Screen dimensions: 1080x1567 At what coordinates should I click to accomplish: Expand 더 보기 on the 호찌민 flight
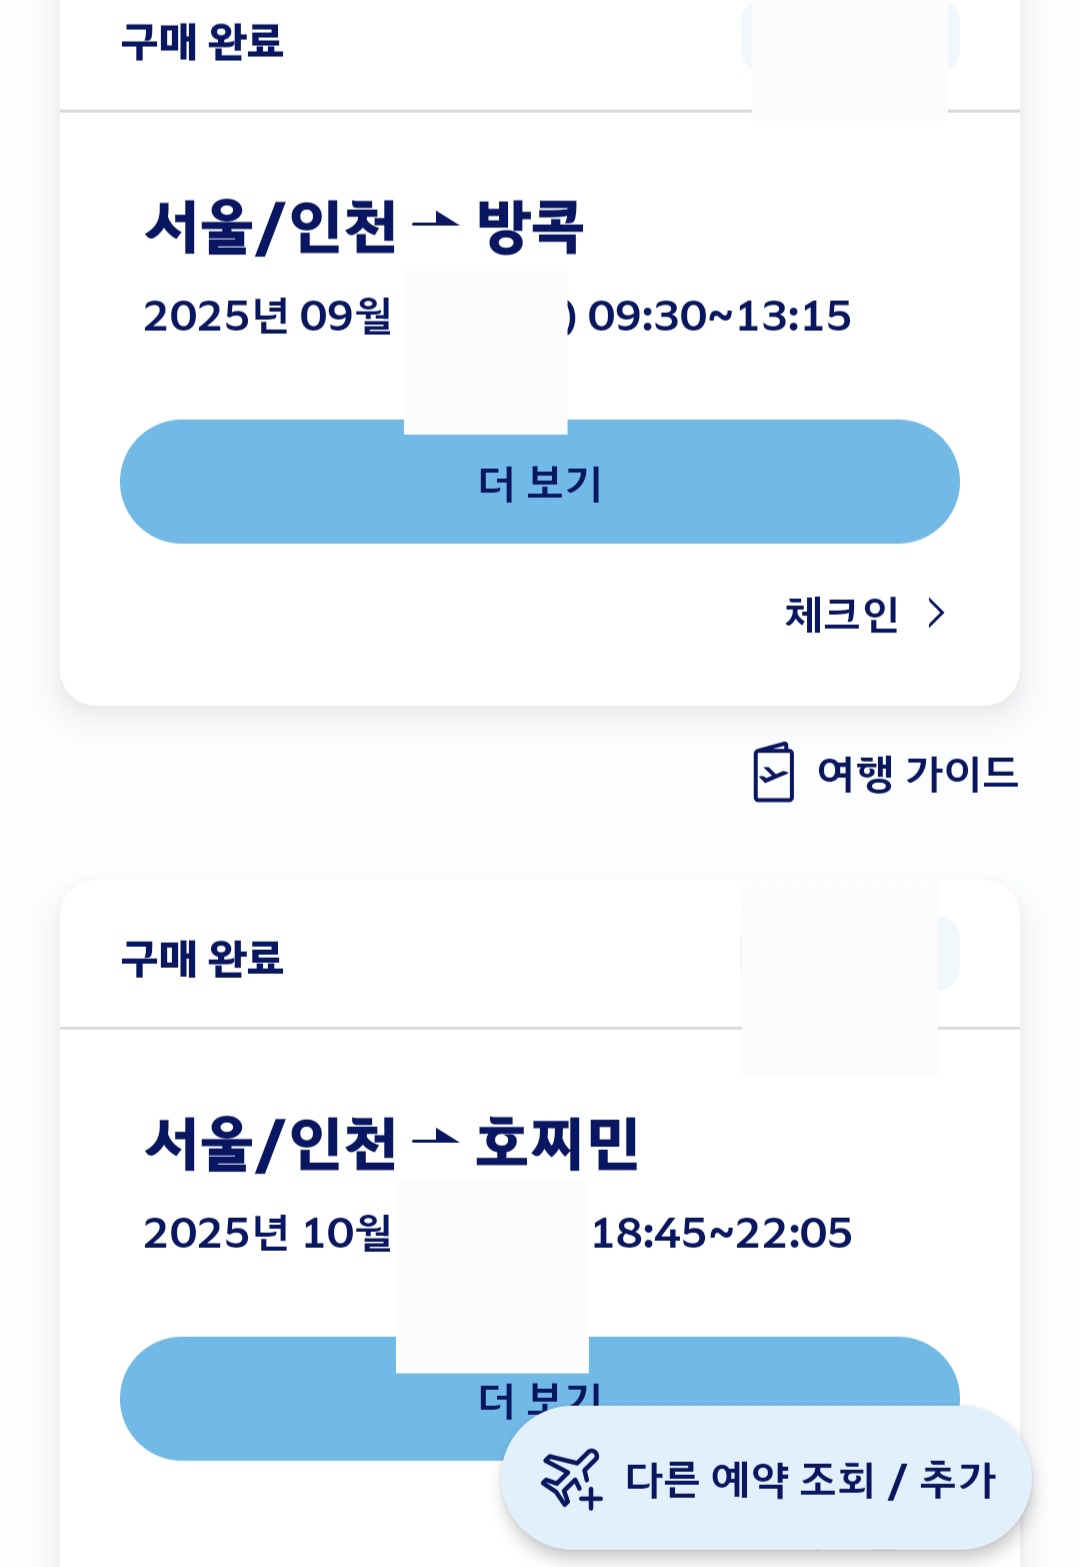point(300,1398)
